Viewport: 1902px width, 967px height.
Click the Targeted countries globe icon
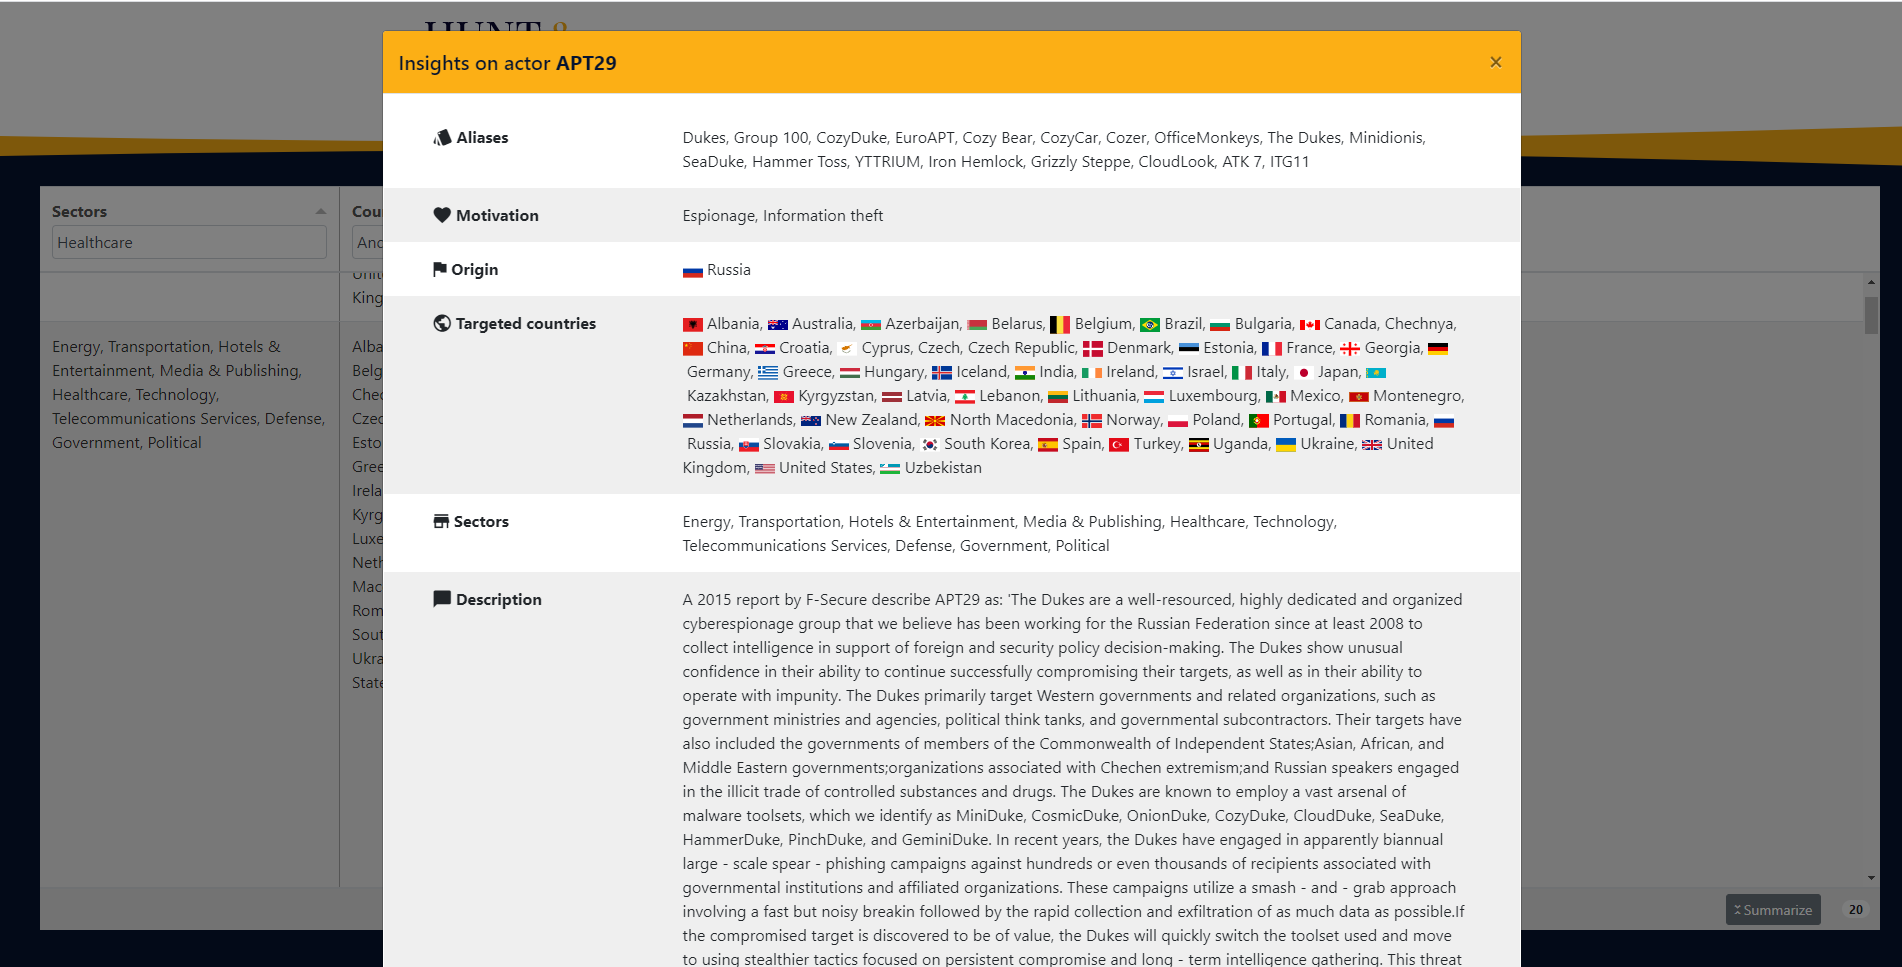(x=442, y=323)
